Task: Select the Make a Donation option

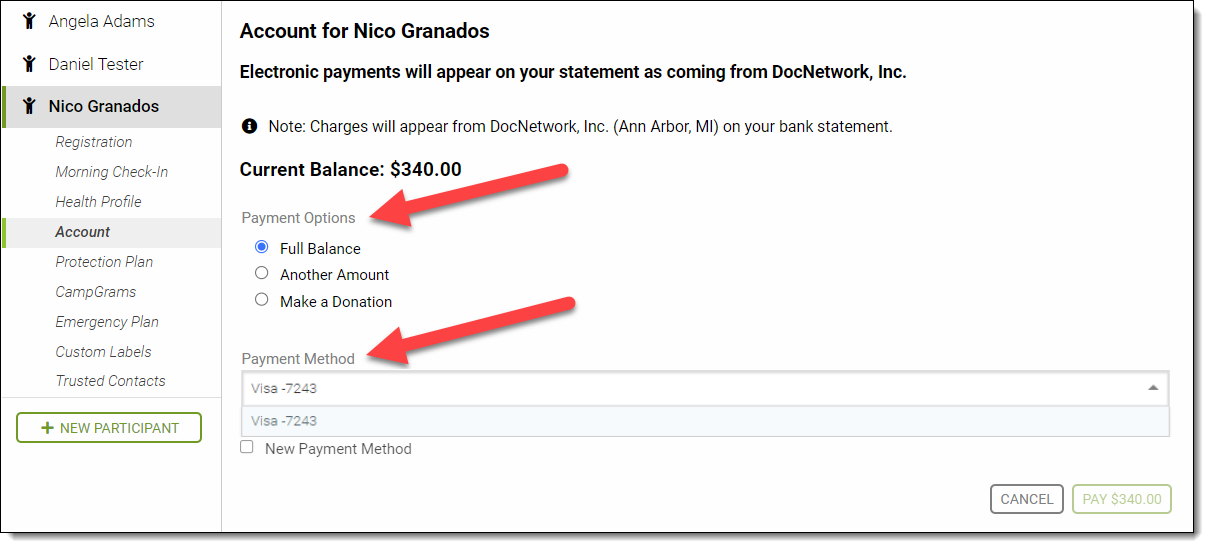Action: pos(262,300)
